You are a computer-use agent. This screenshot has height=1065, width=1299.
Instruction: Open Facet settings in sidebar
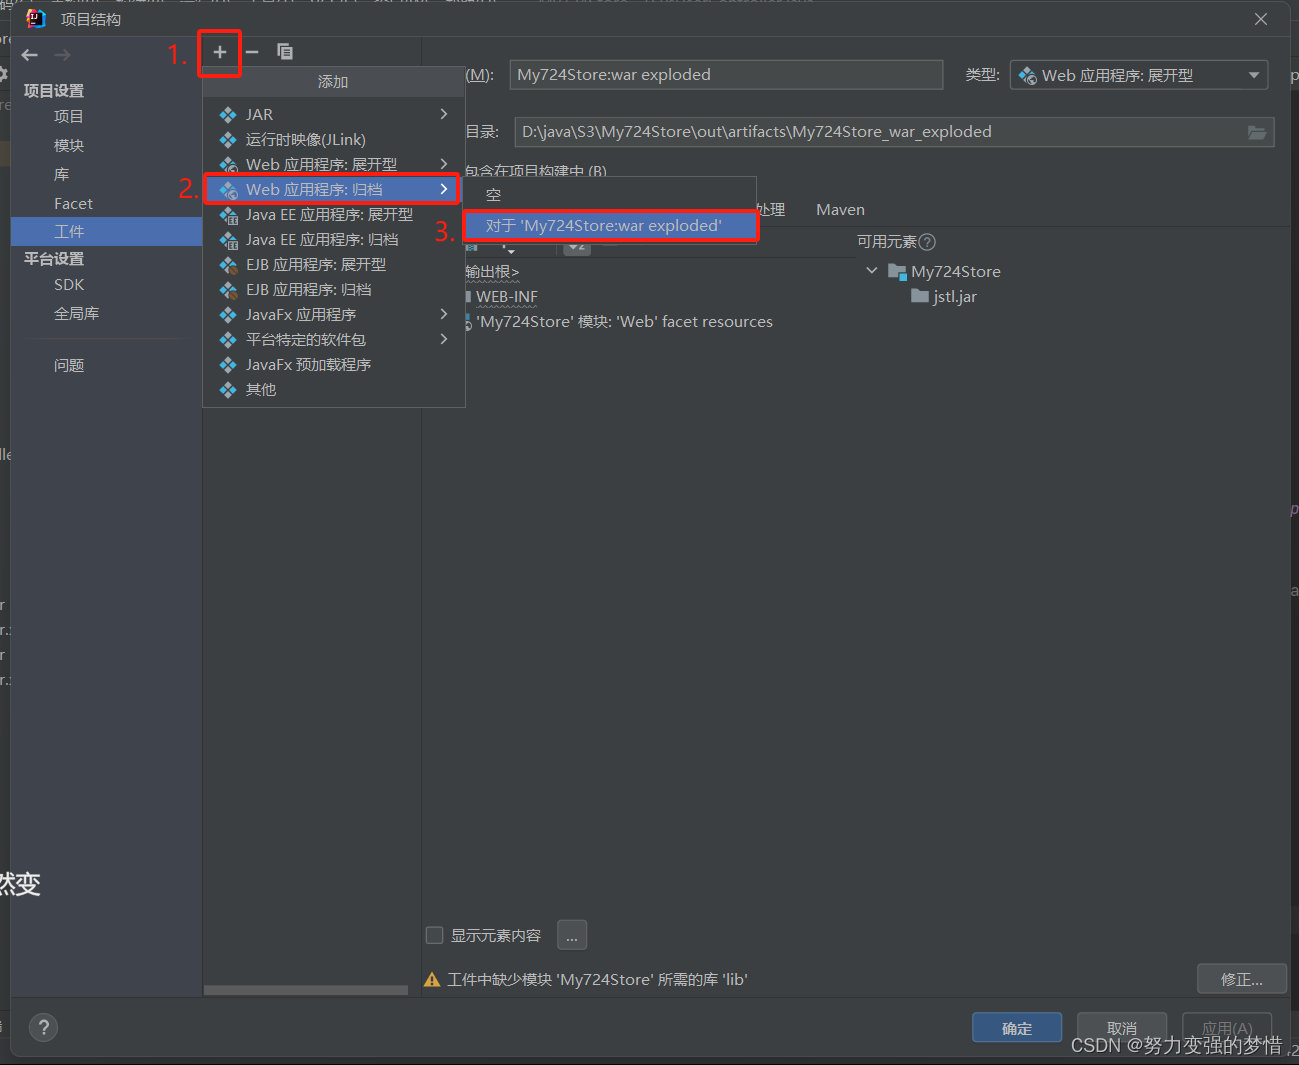[x=73, y=203]
